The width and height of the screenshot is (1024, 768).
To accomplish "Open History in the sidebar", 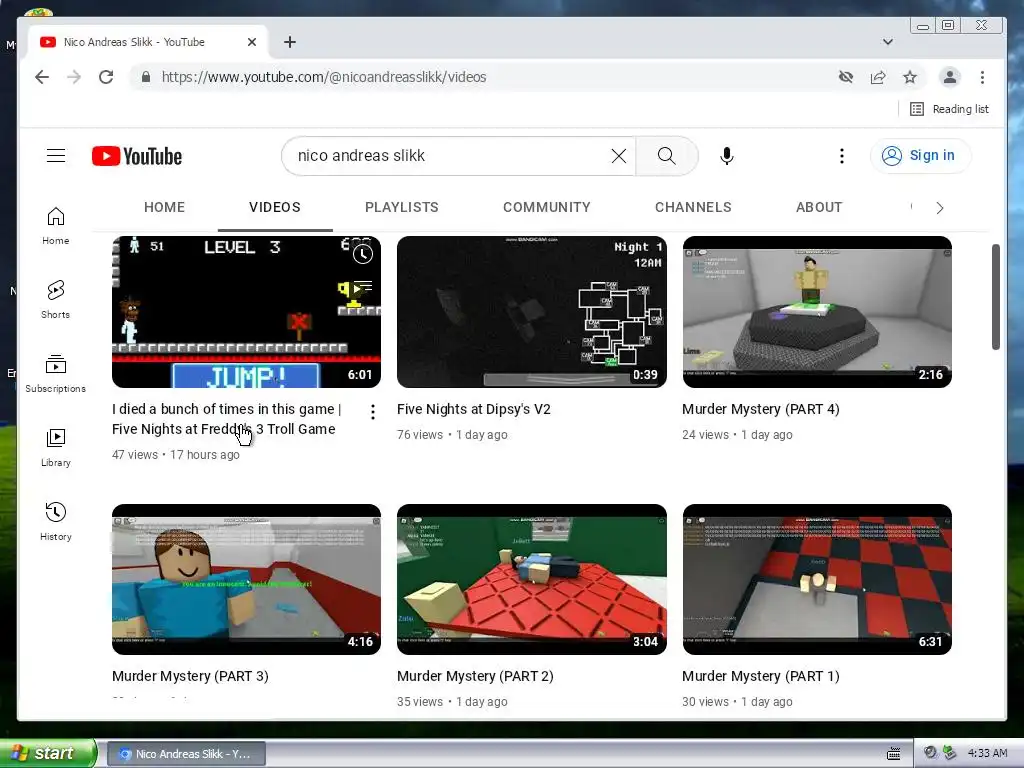I will coord(56,522).
